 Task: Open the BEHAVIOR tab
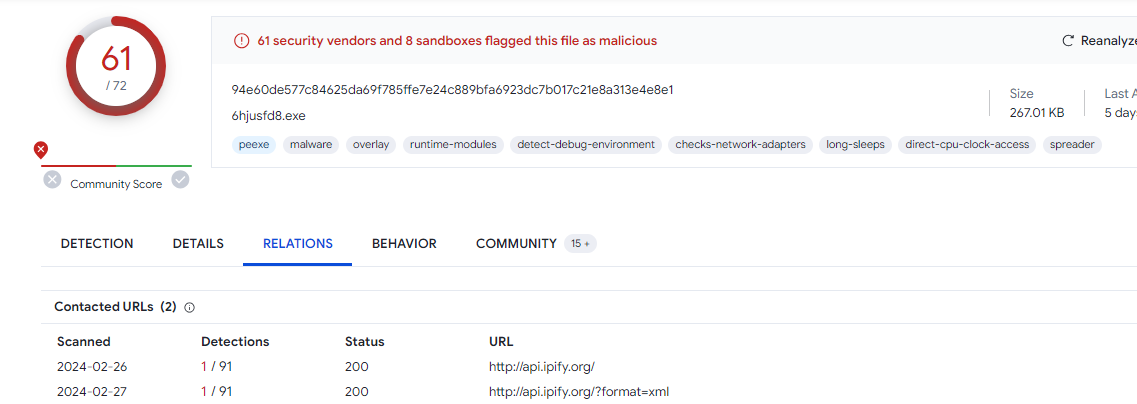pyautogui.click(x=405, y=244)
